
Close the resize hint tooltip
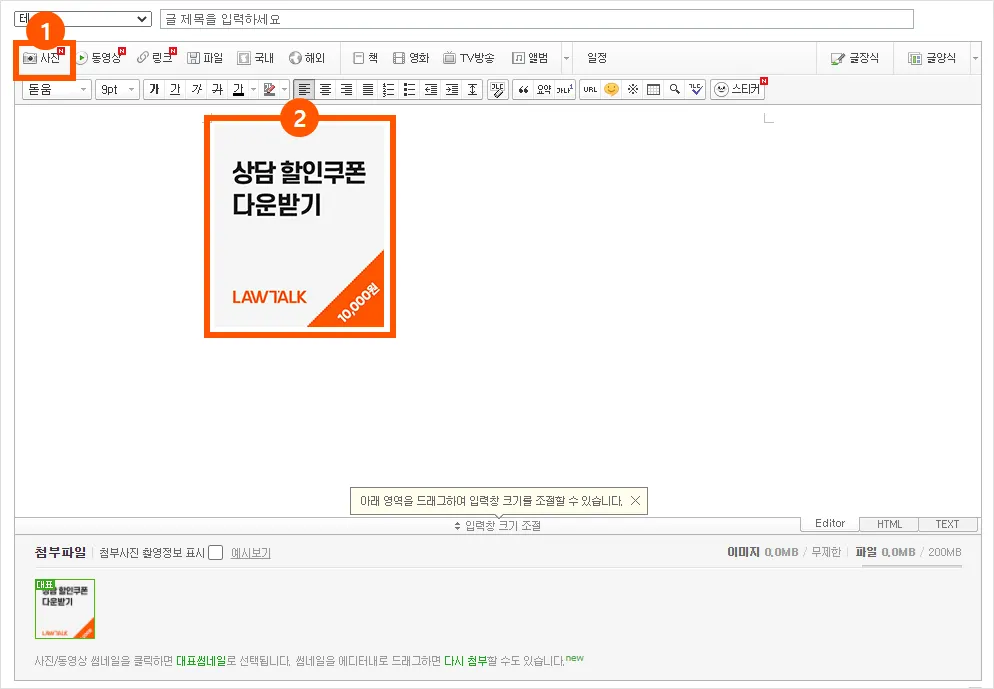point(635,501)
